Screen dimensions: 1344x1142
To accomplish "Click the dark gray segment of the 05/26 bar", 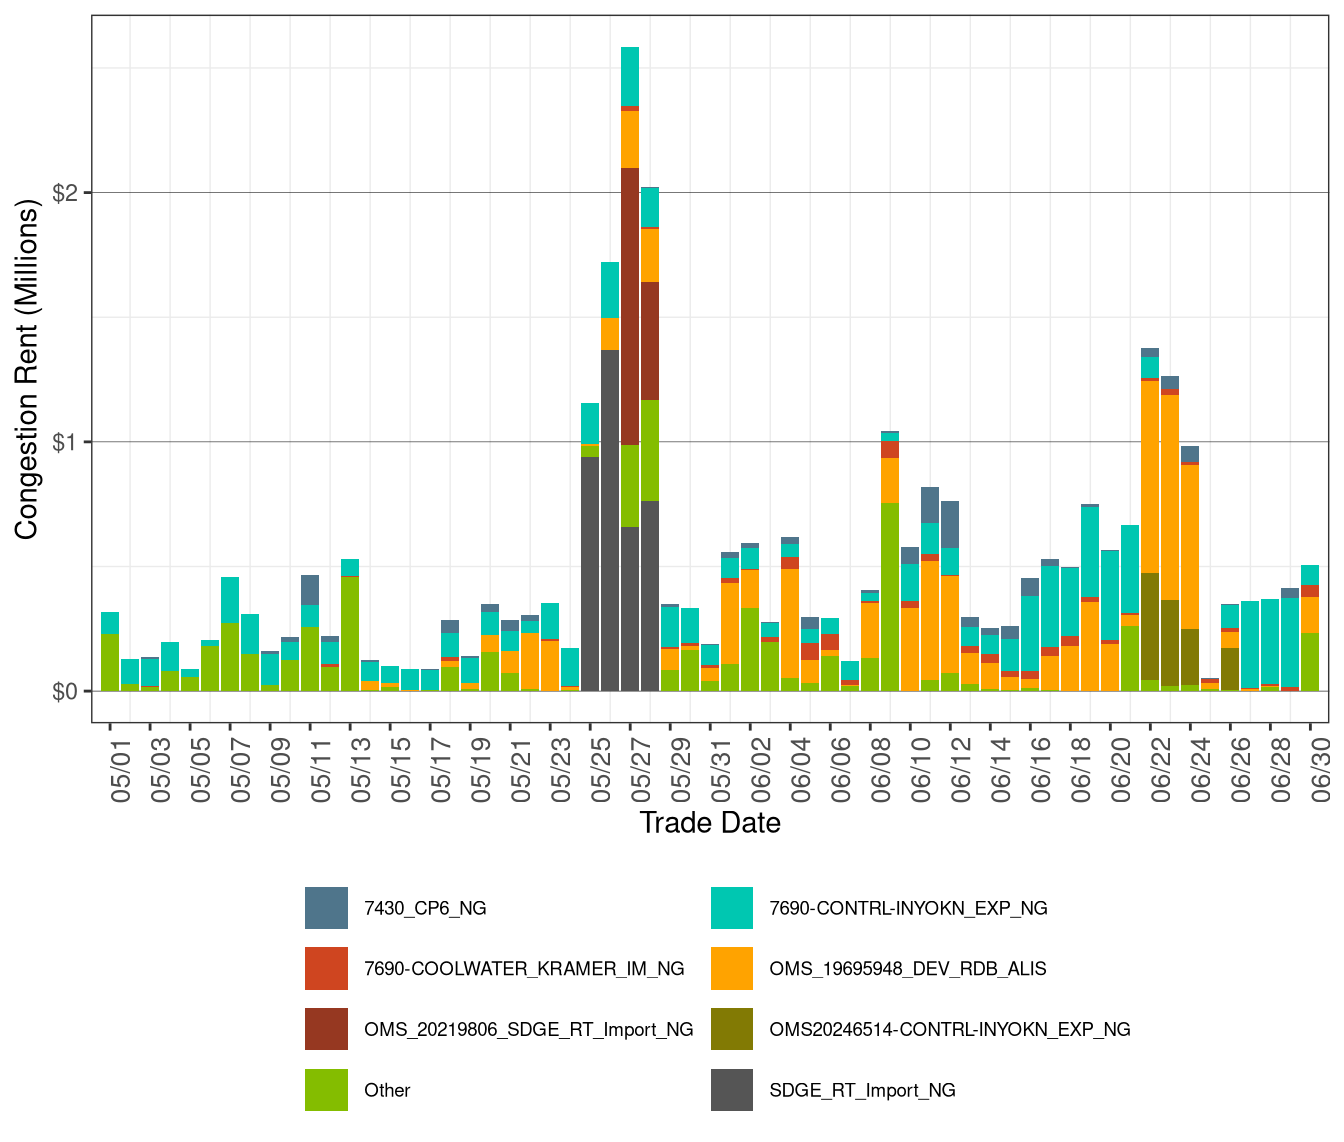I will tap(610, 520).
